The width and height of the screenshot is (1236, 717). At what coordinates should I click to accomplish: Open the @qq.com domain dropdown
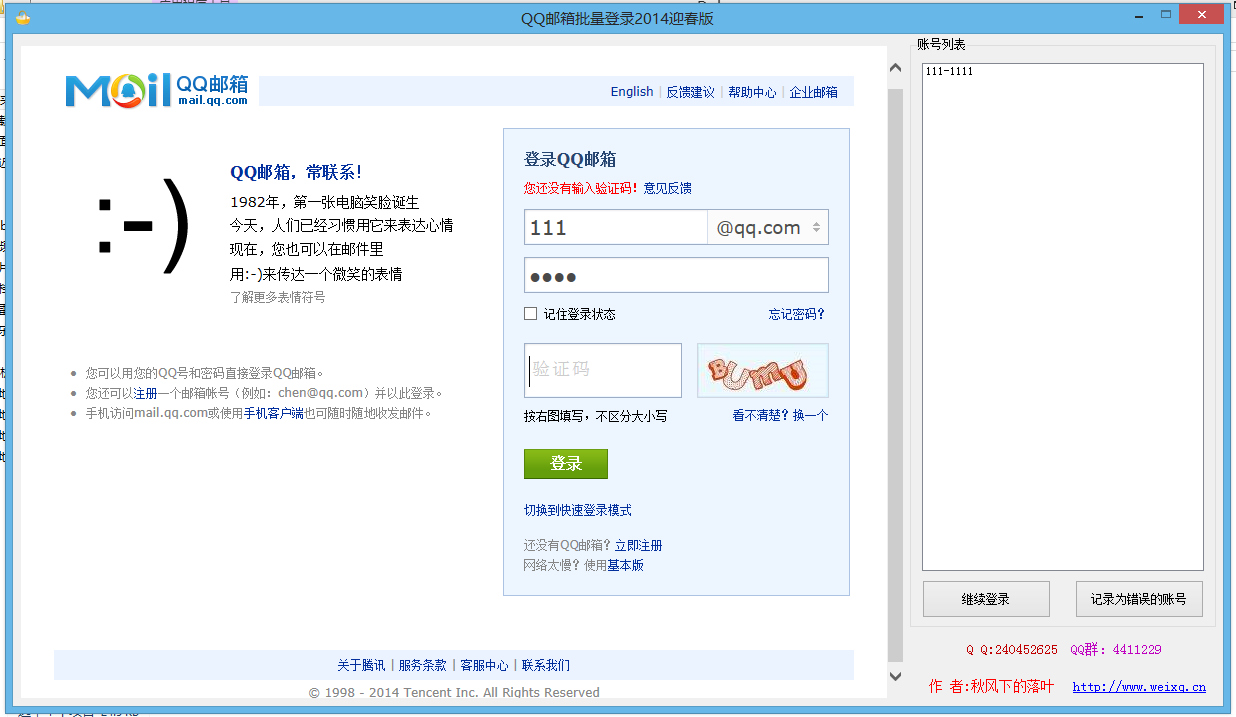point(768,228)
